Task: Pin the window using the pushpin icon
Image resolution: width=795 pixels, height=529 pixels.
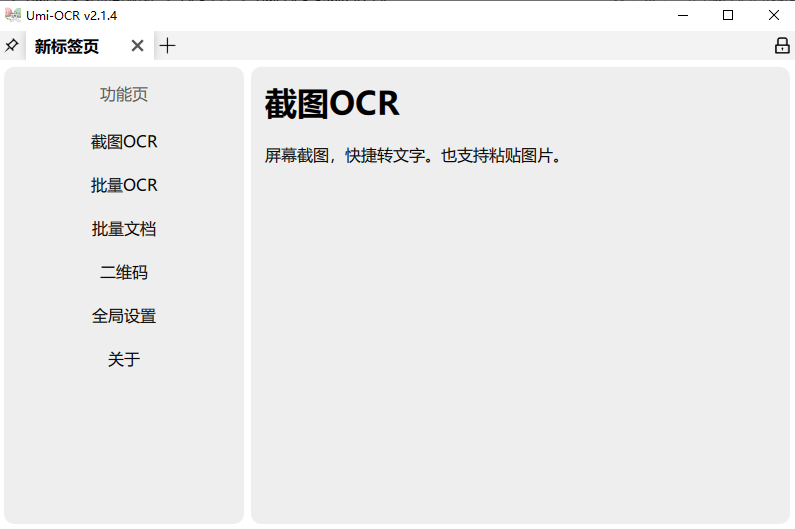Action: point(11,46)
